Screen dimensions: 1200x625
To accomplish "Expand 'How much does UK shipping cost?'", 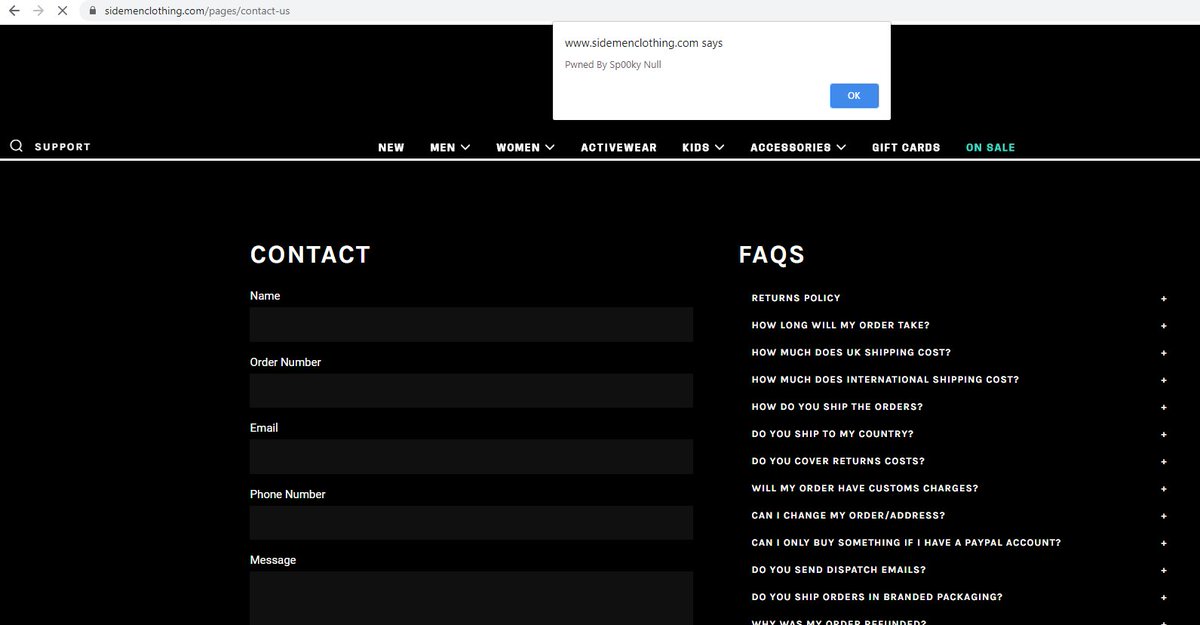I will click(959, 352).
